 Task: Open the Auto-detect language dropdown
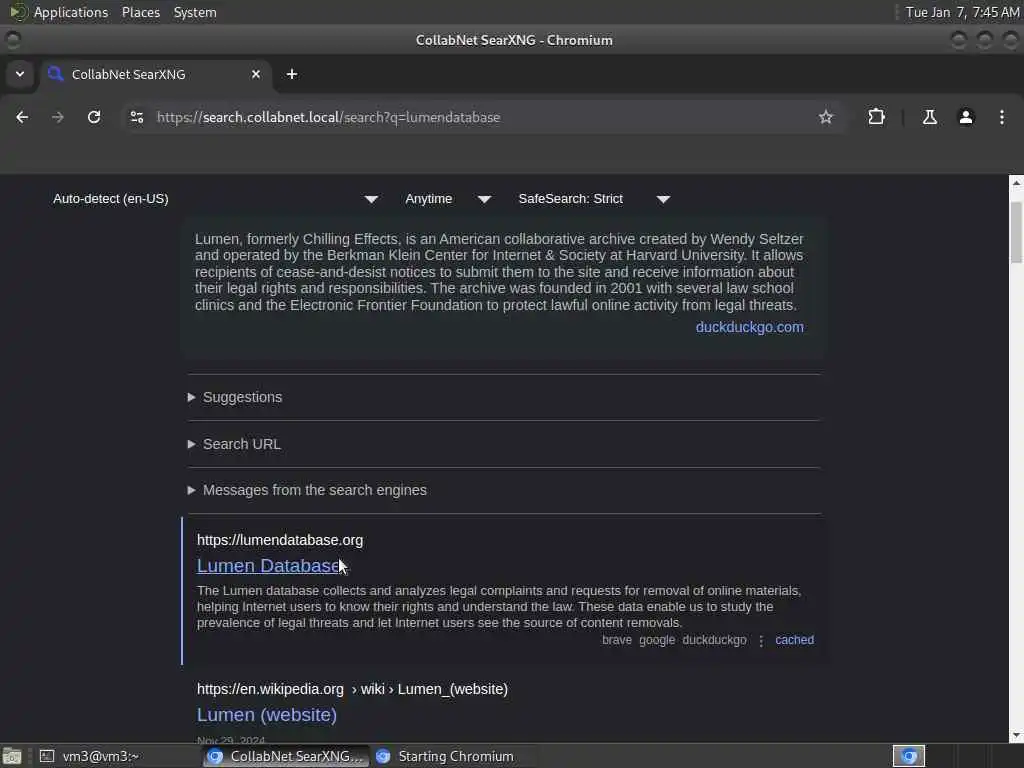click(x=216, y=199)
